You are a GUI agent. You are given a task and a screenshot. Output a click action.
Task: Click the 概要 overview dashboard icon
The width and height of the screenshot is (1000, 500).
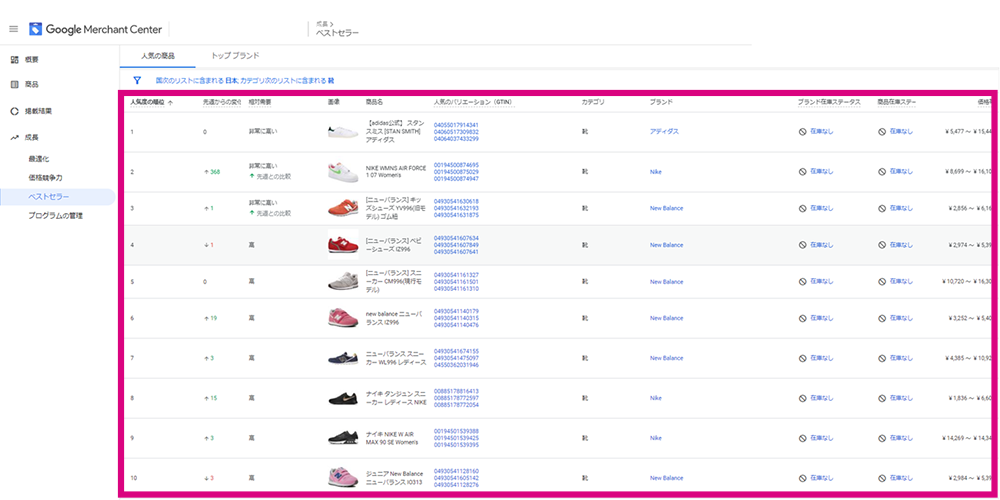click(x=14, y=60)
